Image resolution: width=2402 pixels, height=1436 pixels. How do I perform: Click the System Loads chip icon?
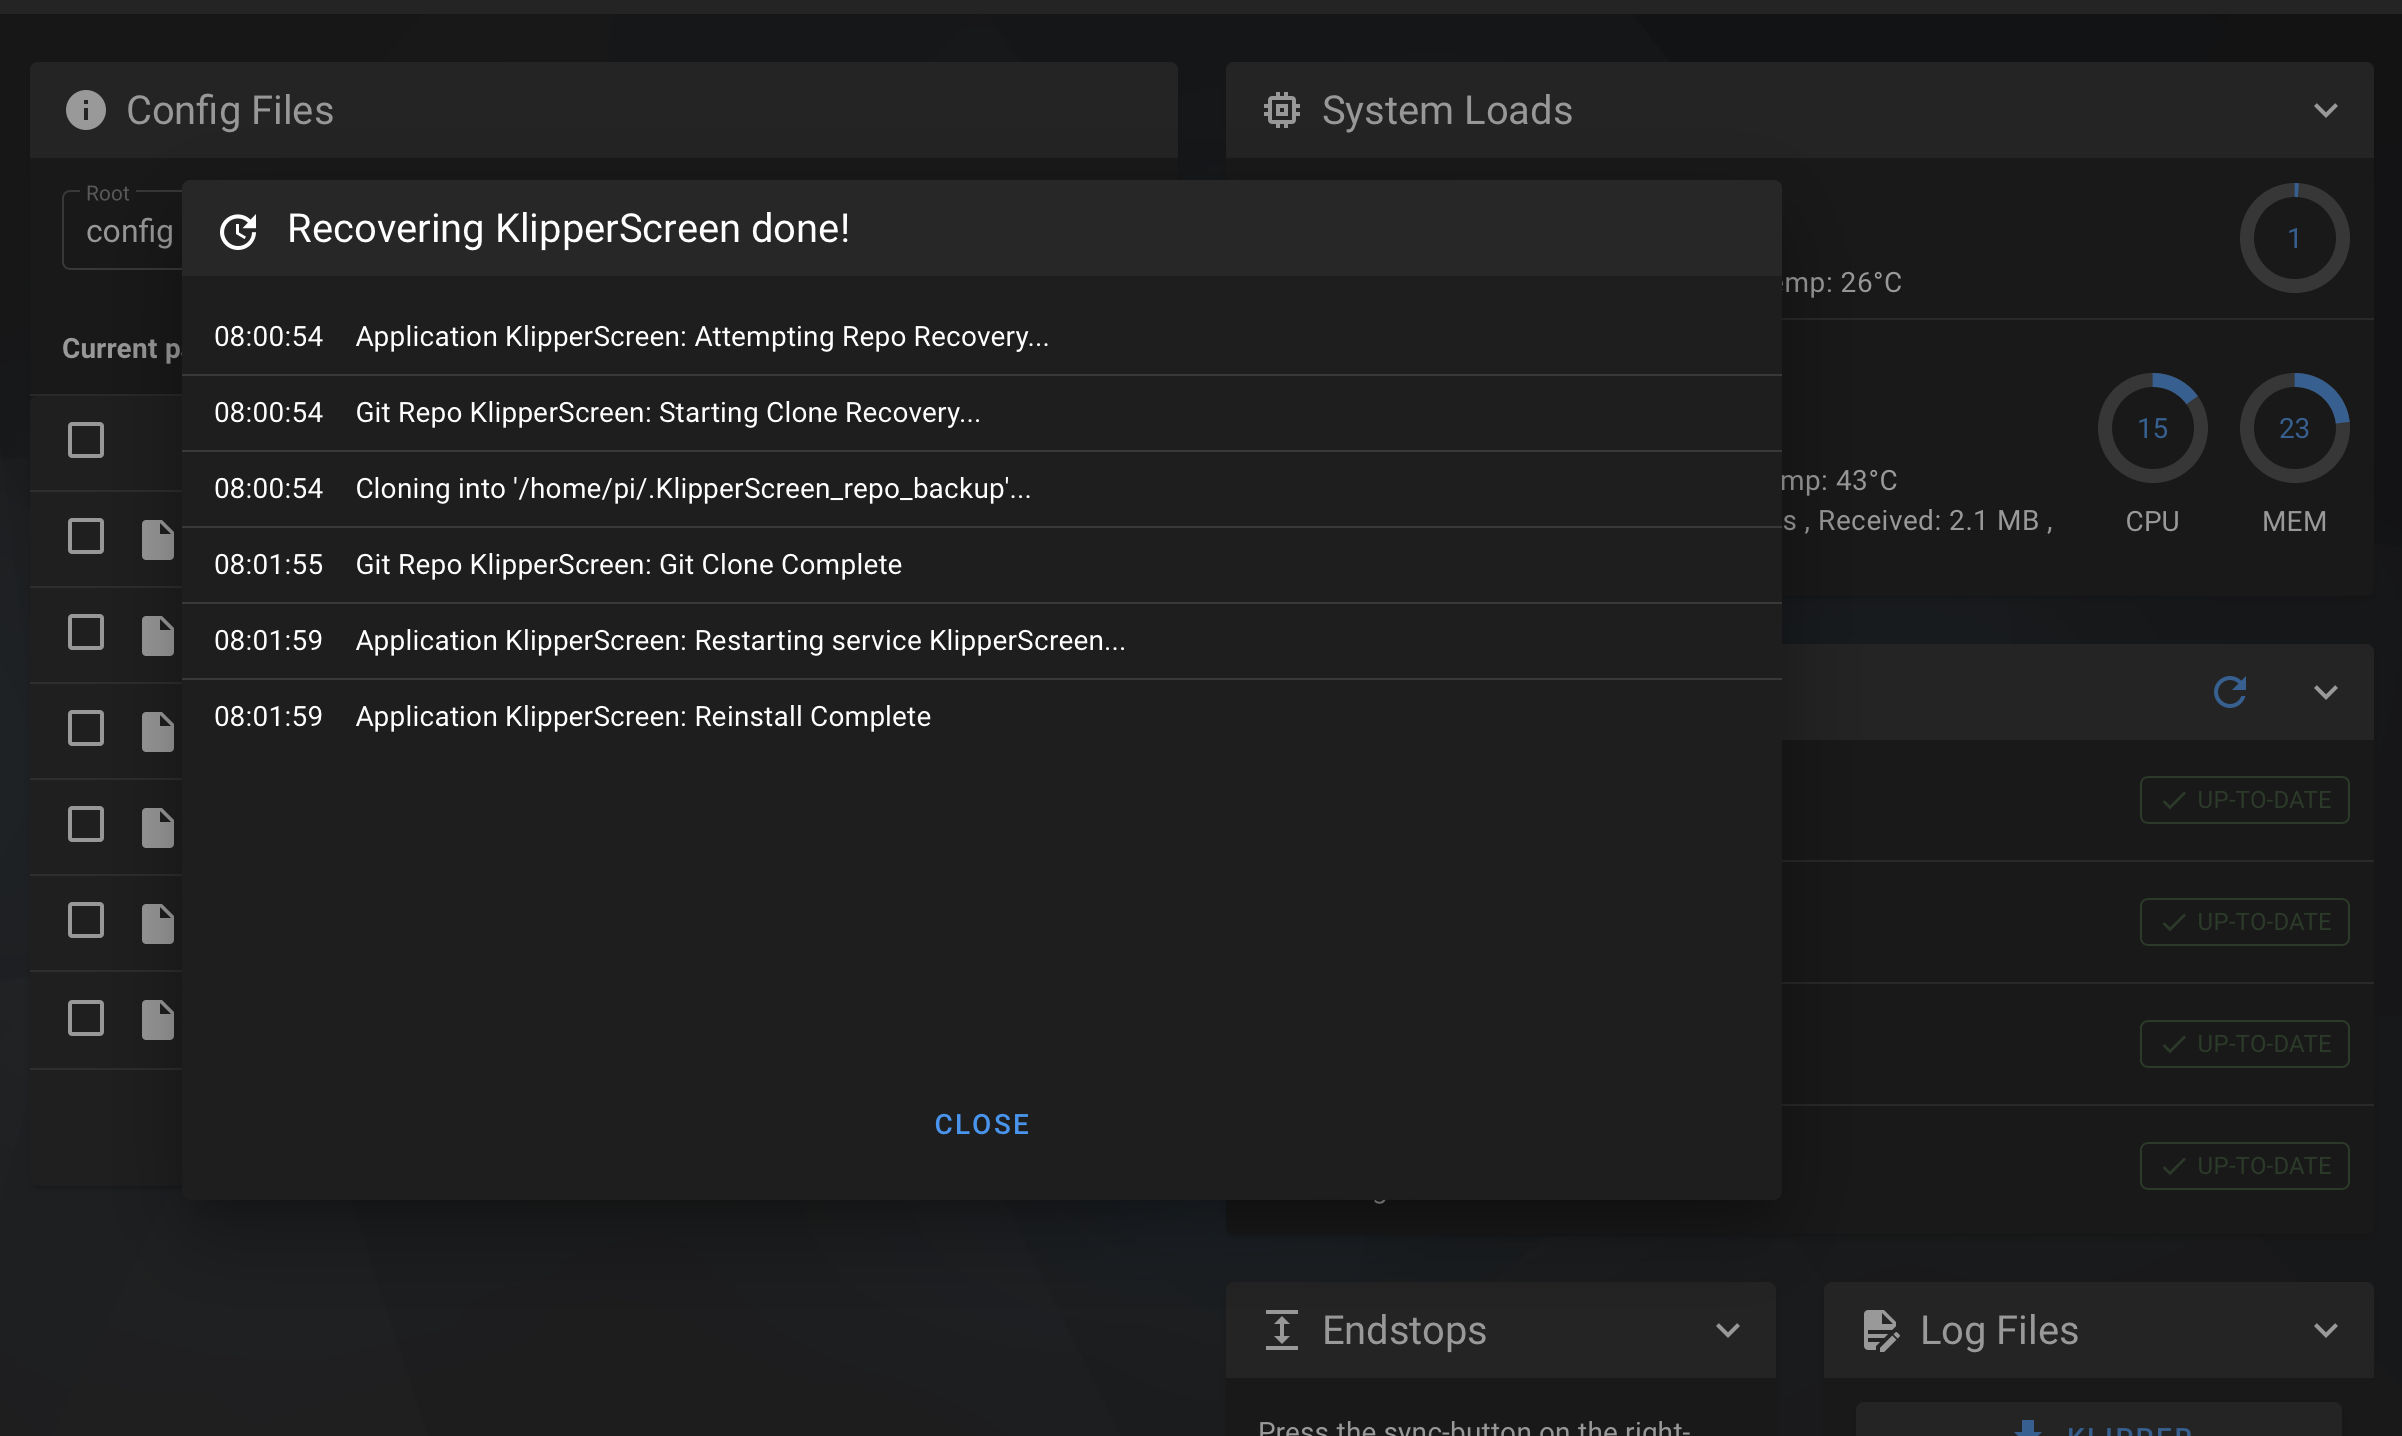[x=1281, y=110]
